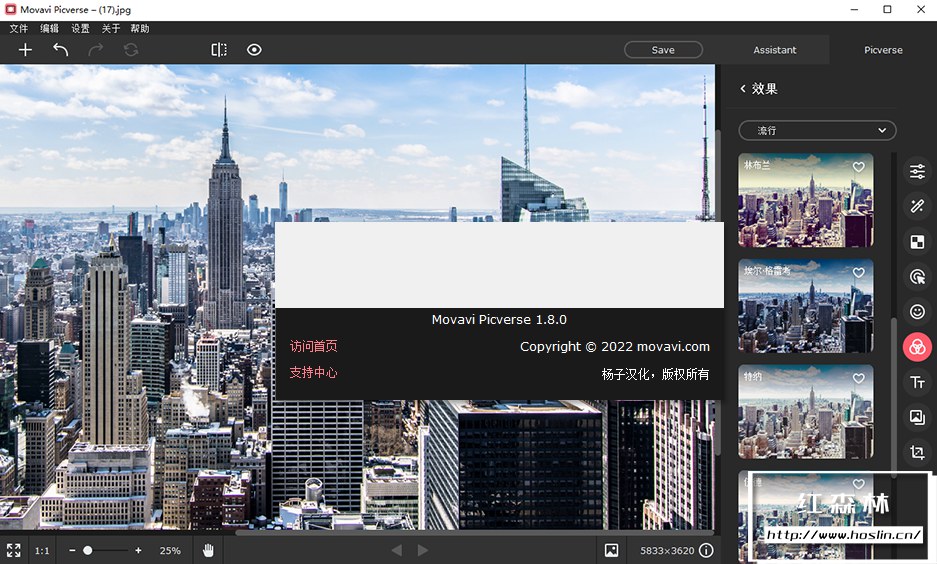The image size is (937, 564).
Task: Open the 编辑 menu
Action: click(50, 29)
